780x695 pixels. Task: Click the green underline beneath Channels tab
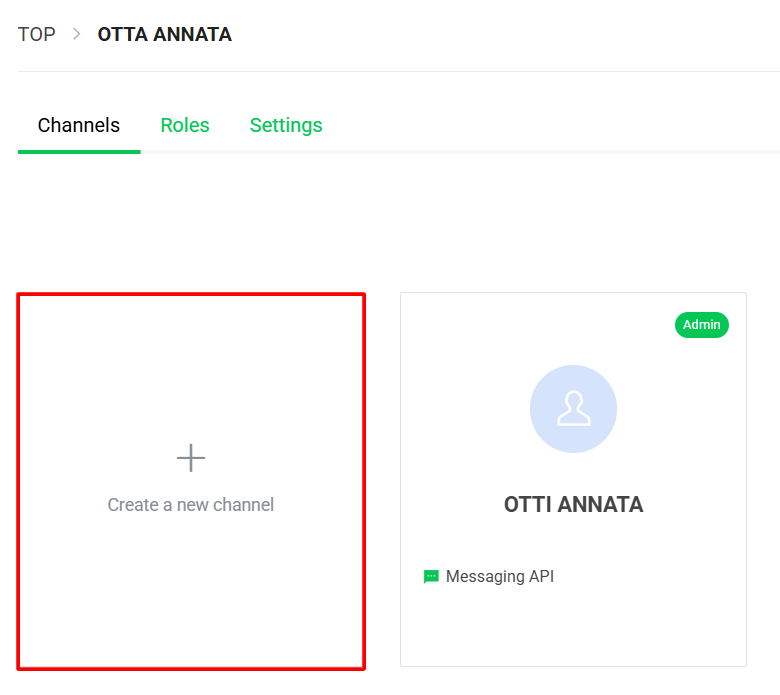click(x=79, y=151)
